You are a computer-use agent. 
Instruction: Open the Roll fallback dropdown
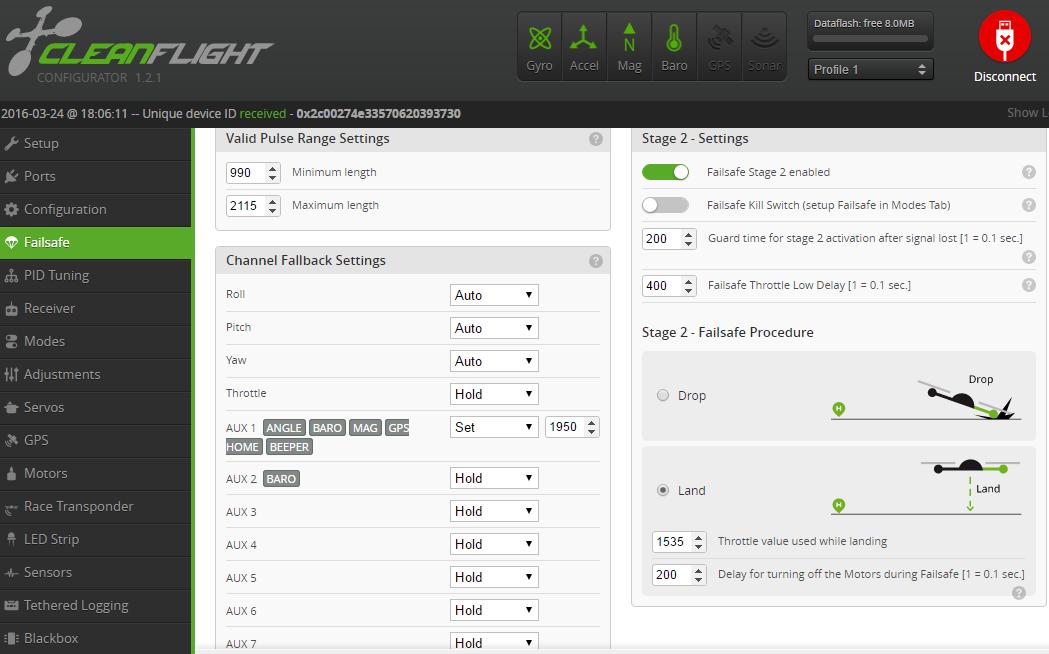[x=494, y=295]
